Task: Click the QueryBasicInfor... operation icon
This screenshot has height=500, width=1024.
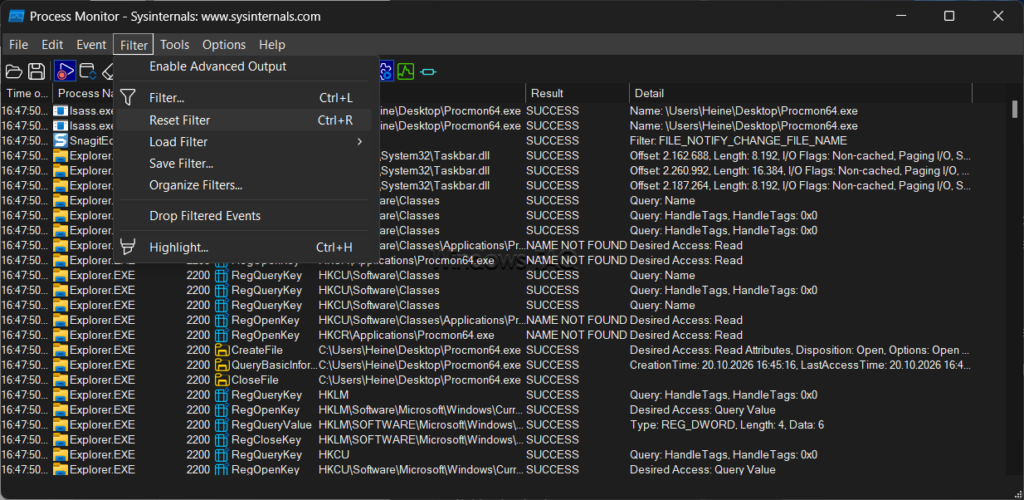Action: pos(221,365)
